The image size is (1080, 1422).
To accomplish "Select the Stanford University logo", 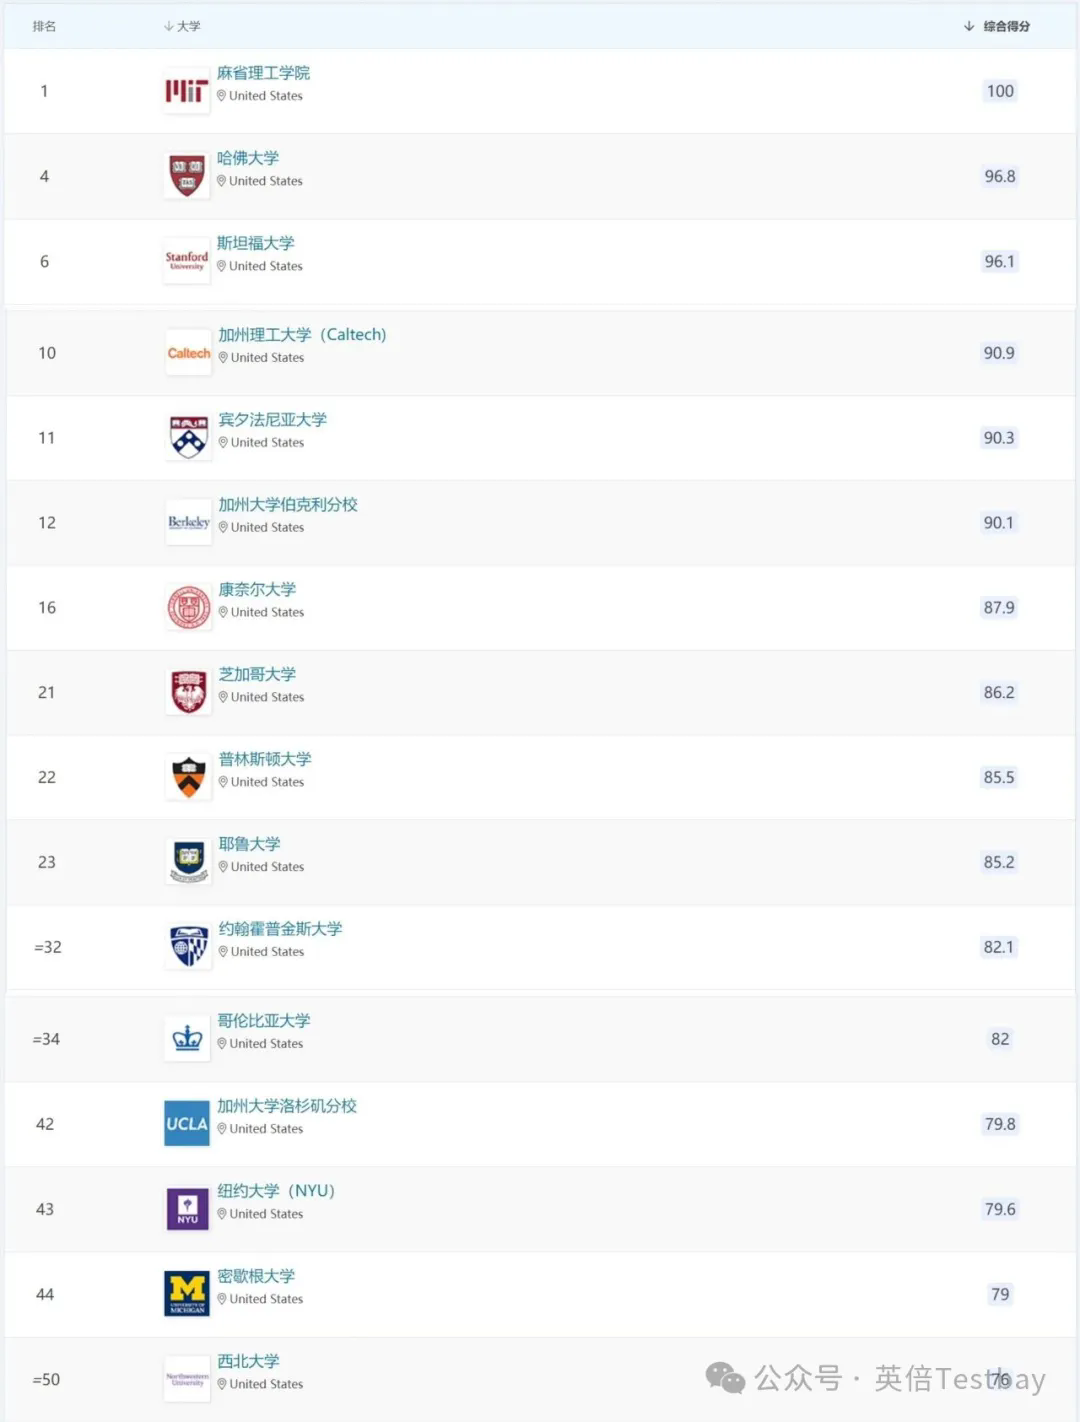I will pyautogui.click(x=187, y=261).
